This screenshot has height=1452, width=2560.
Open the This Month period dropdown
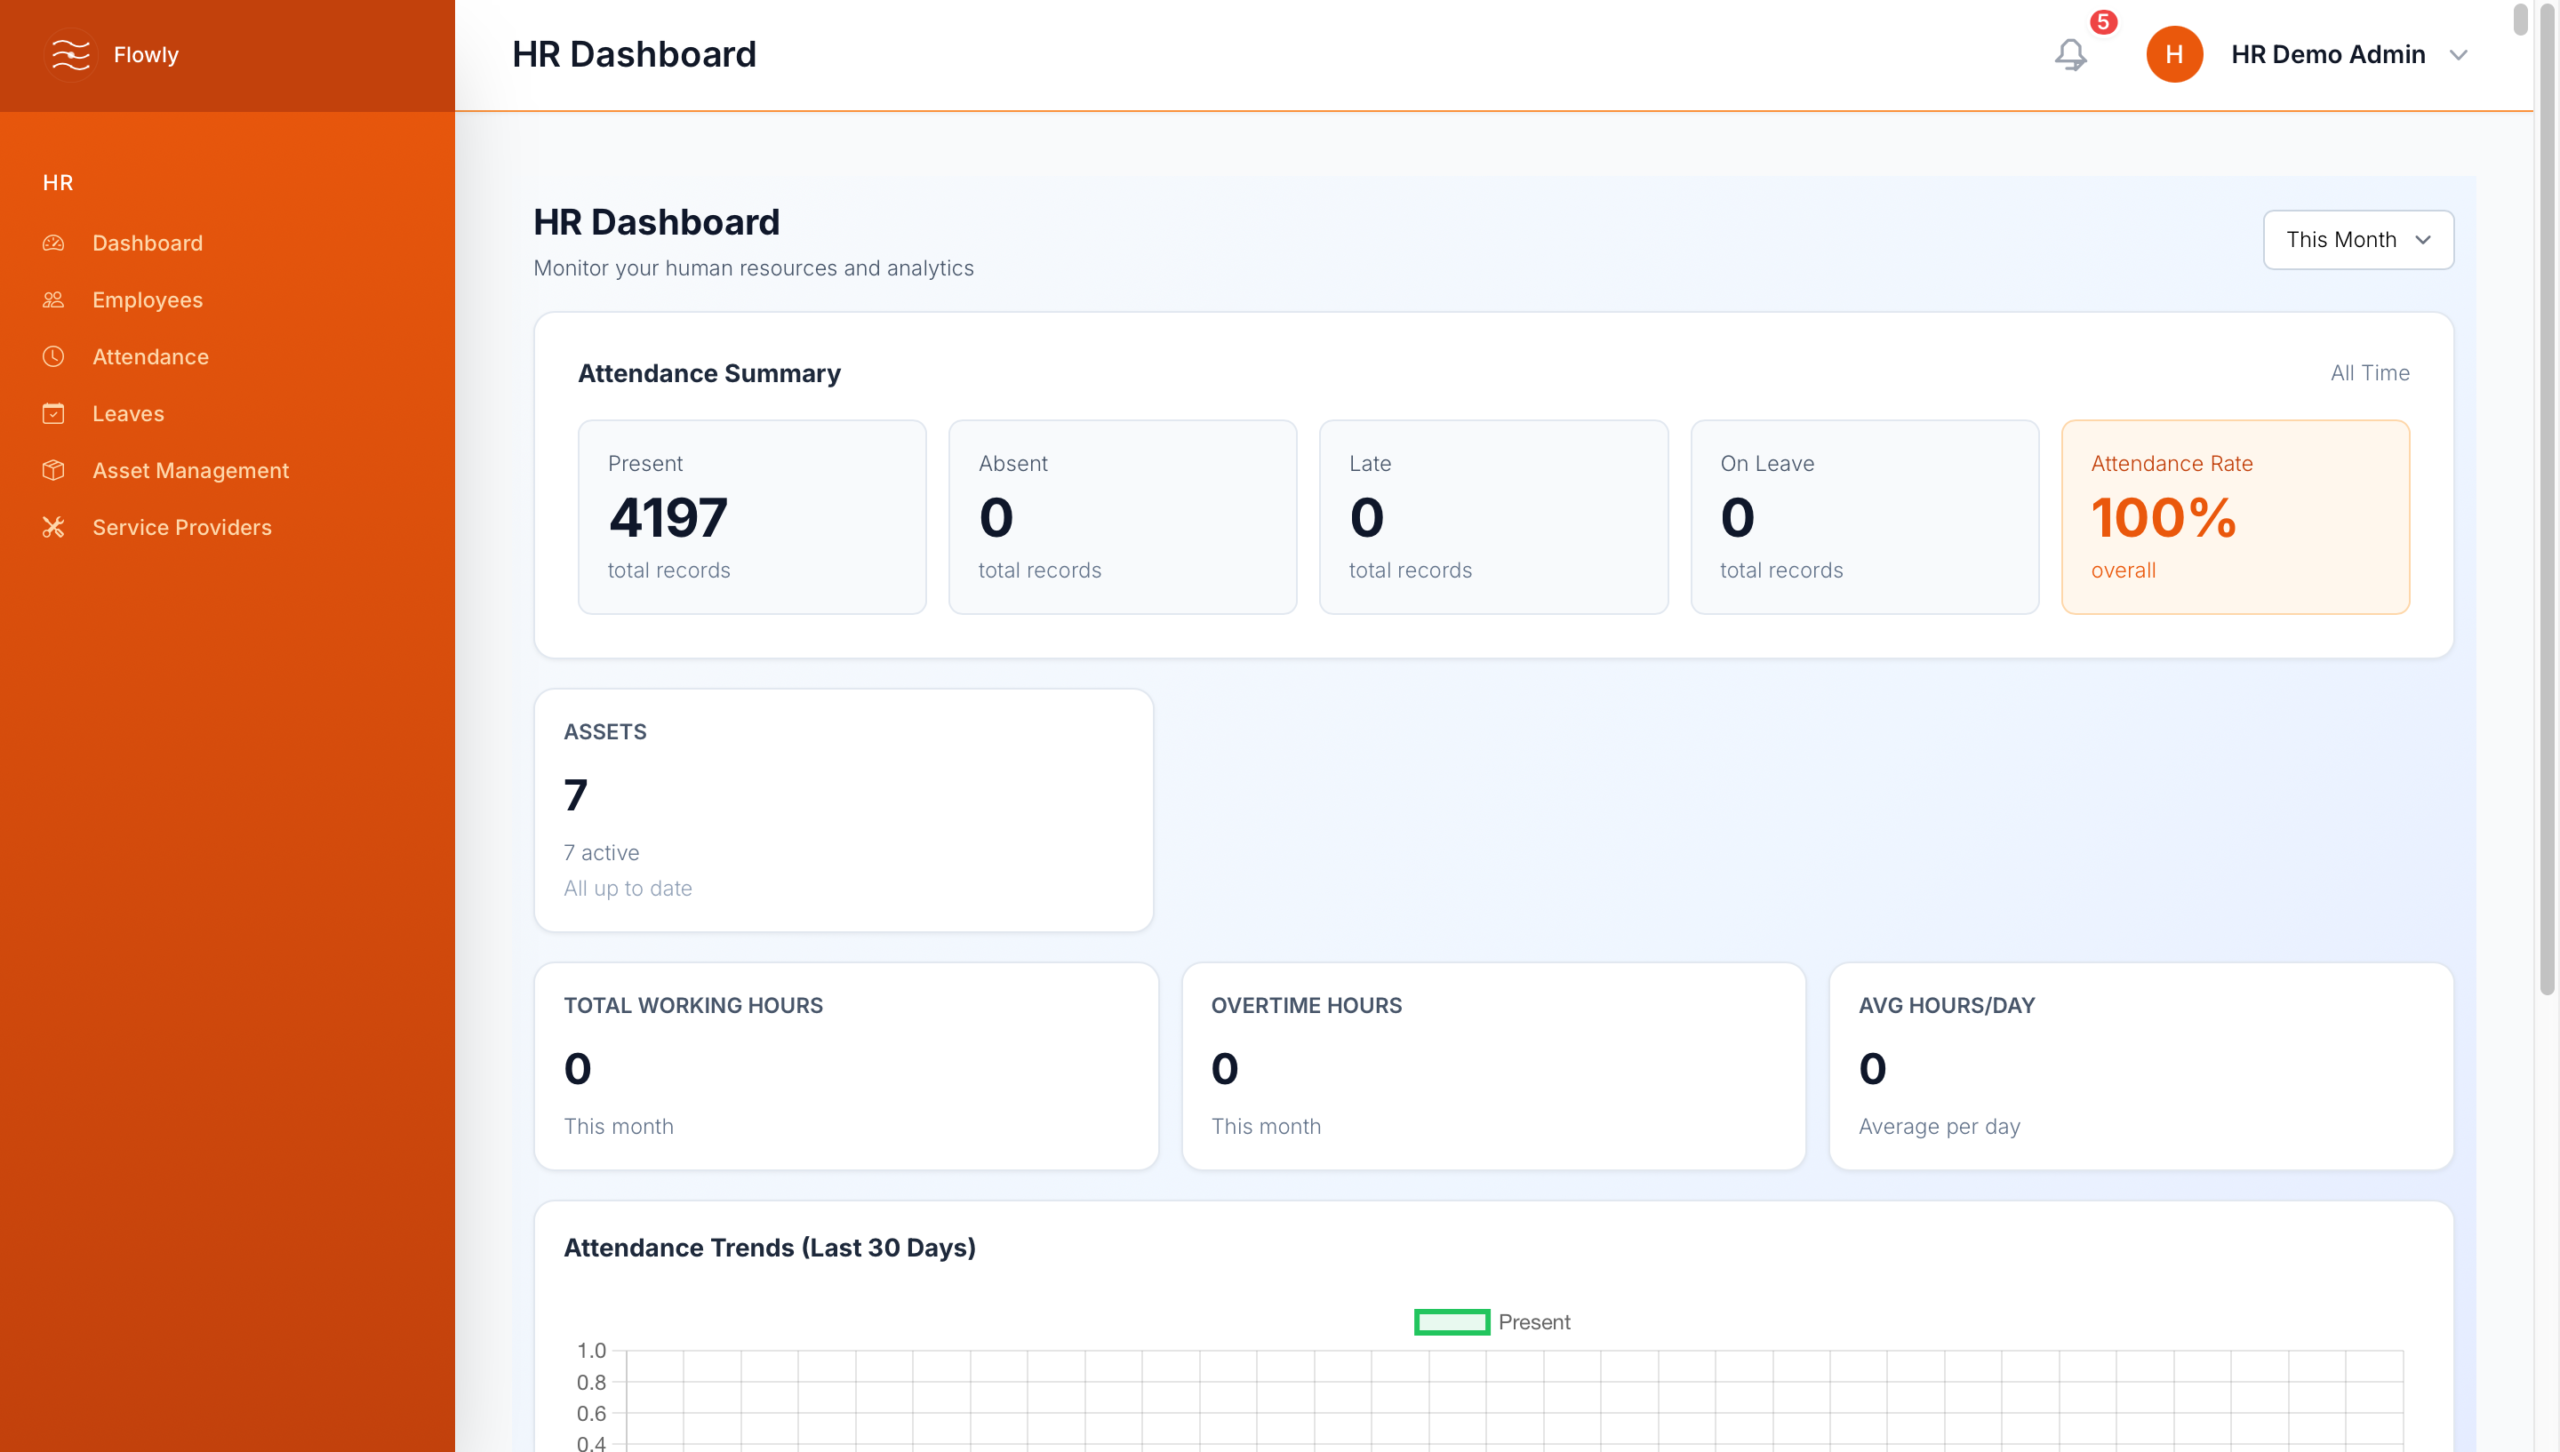[x=2357, y=240]
